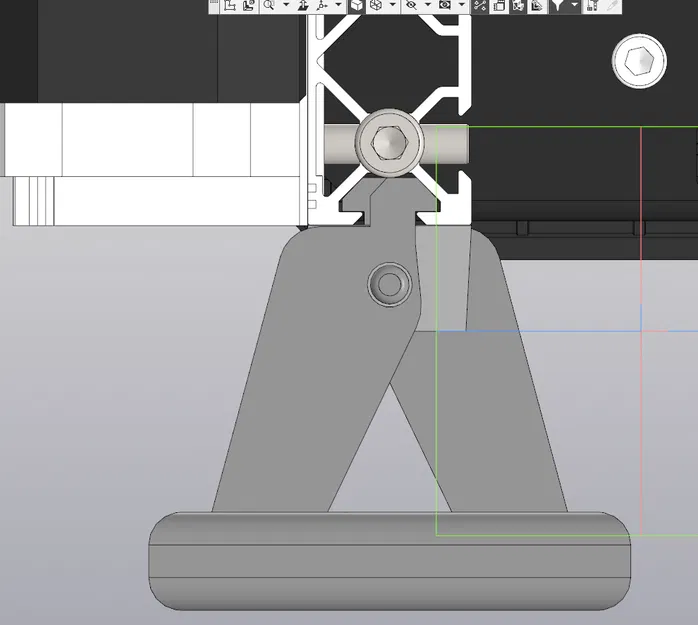Image resolution: width=698 pixels, height=625 pixels.
Task: Open the zoom tool dropdown arrow
Action: coord(286,5)
